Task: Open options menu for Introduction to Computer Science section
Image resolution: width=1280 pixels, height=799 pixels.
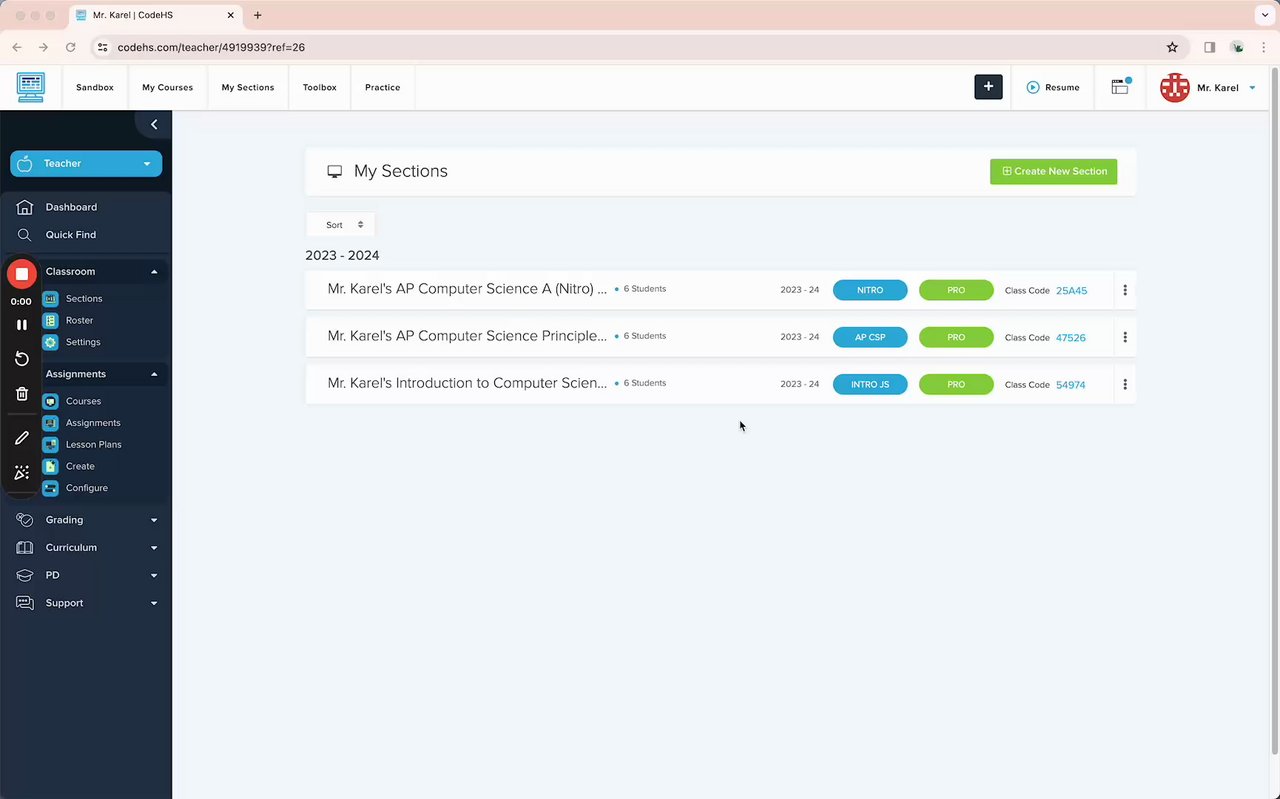Action: (x=1125, y=384)
